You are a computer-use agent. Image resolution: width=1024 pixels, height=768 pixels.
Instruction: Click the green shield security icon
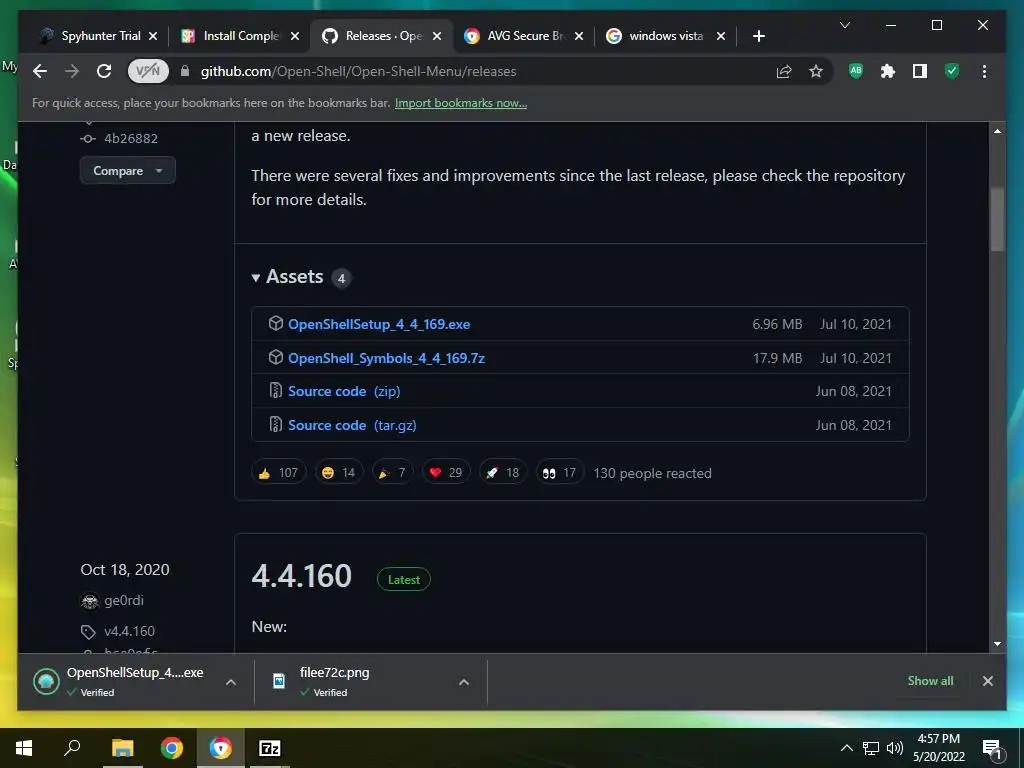click(952, 71)
